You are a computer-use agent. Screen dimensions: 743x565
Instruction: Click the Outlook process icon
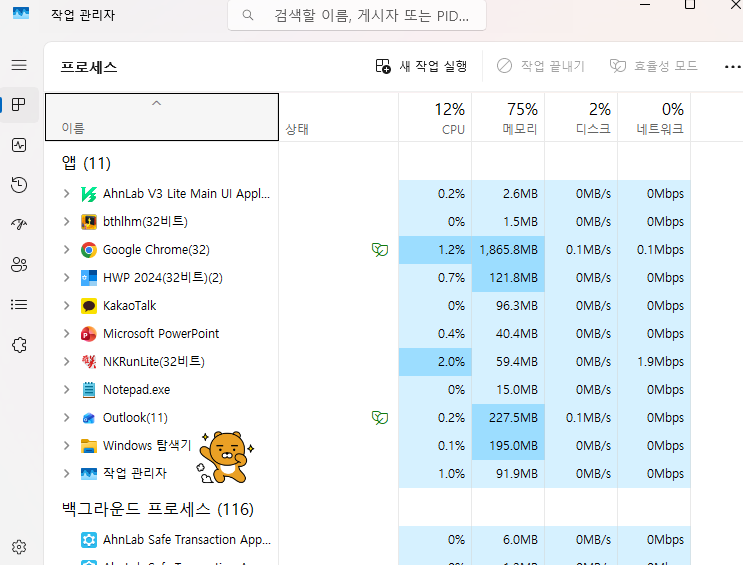click(89, 418)
